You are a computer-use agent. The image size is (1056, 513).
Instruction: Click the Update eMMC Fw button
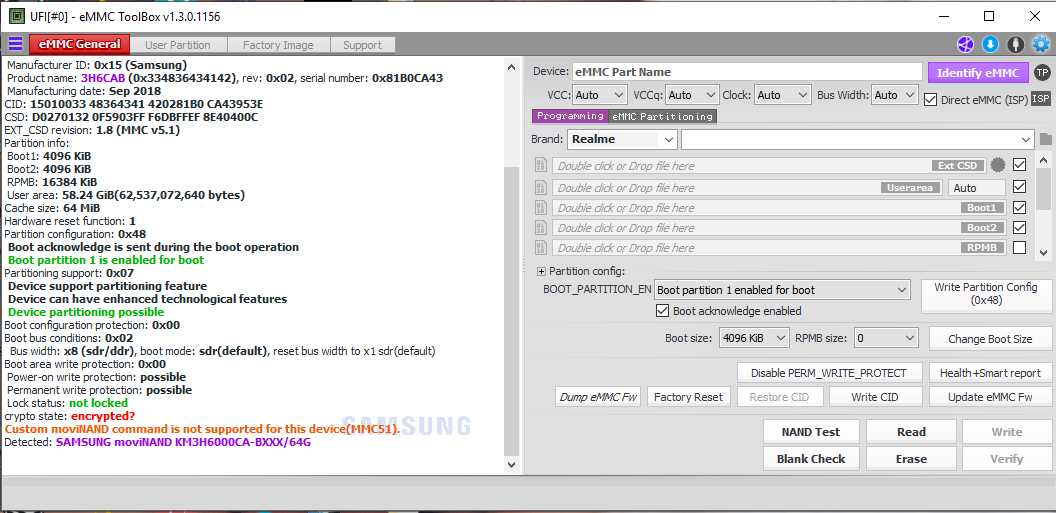[990, 397]
